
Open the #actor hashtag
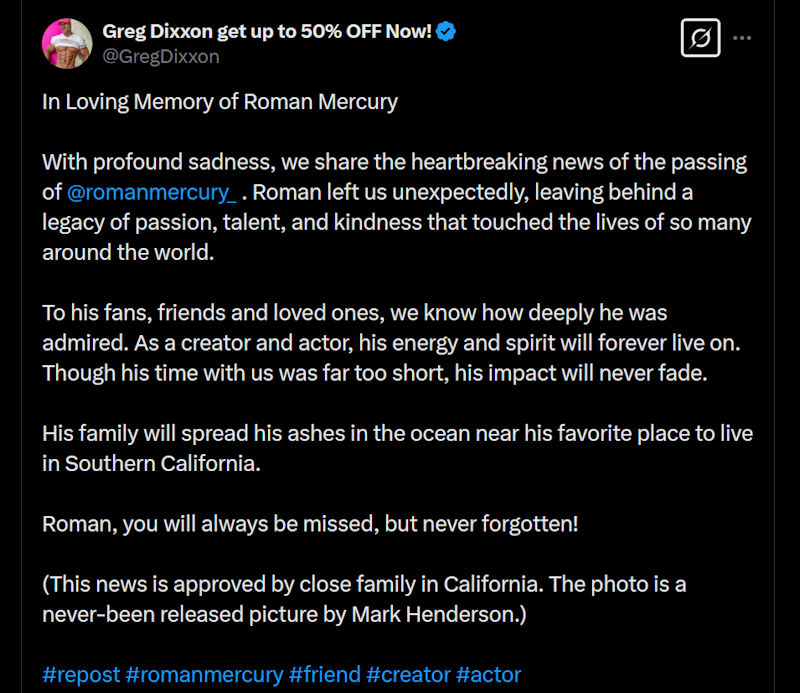(488, 674)
